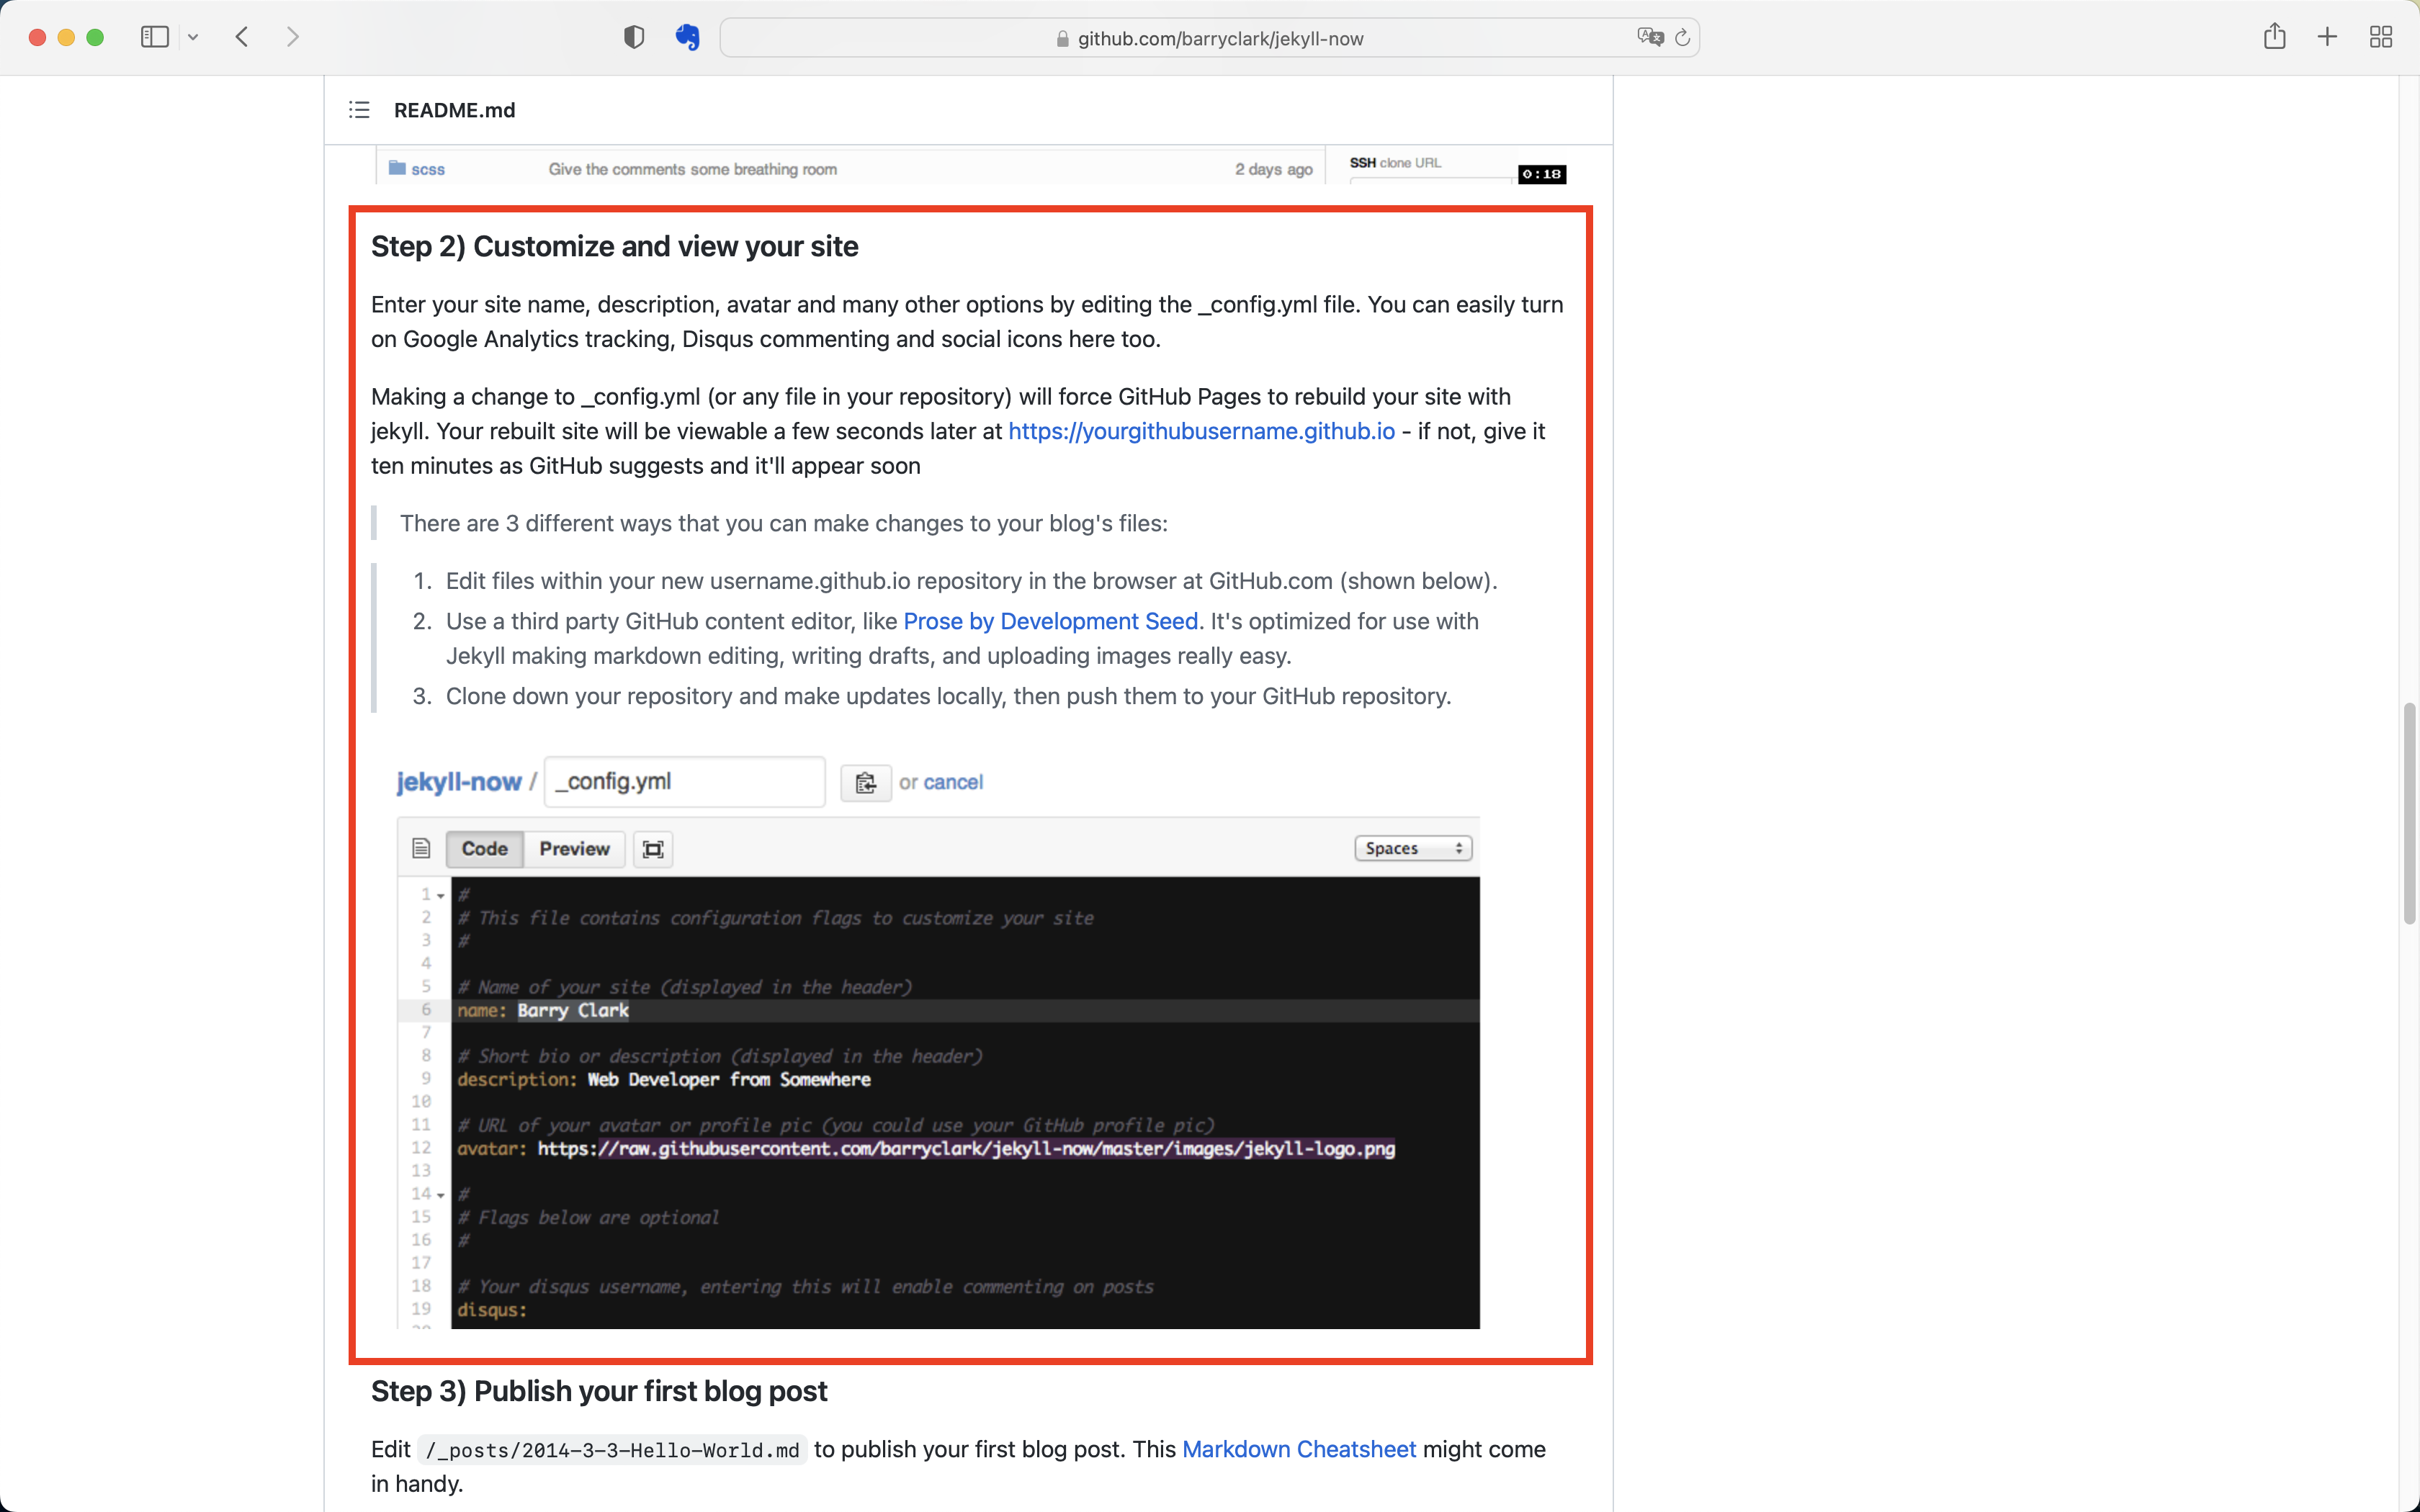Click the name: Barry Clark line
The height and width of the screenshot is (1512, 2420).
543,1010
